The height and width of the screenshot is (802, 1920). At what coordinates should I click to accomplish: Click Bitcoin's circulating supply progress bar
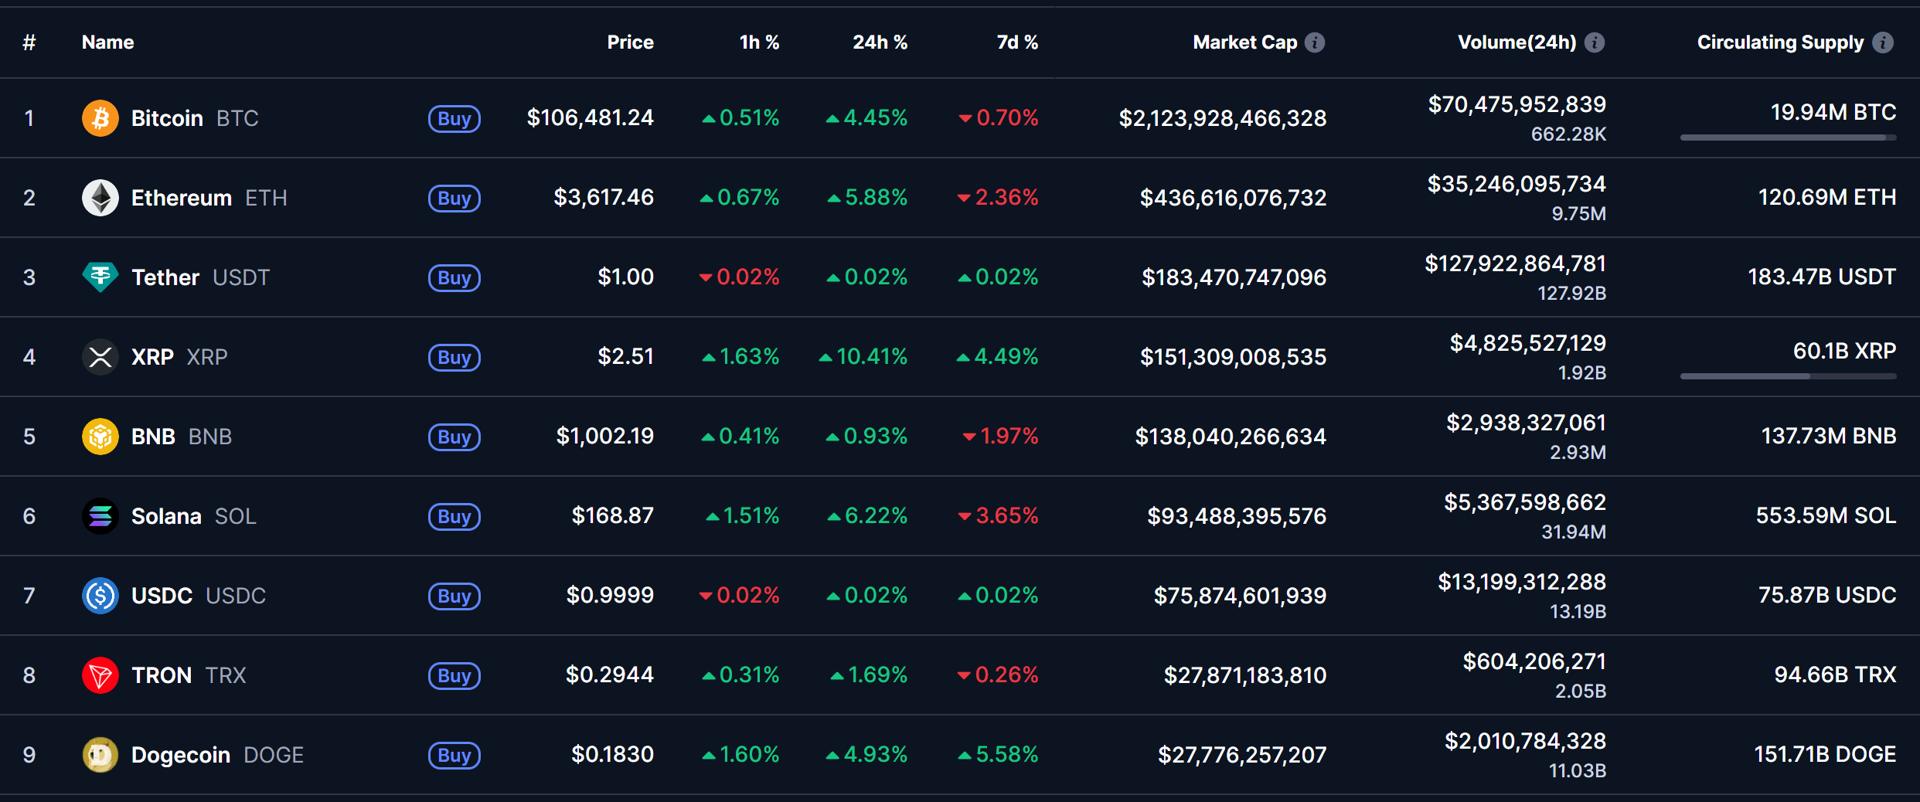(x=1787, y=137)
